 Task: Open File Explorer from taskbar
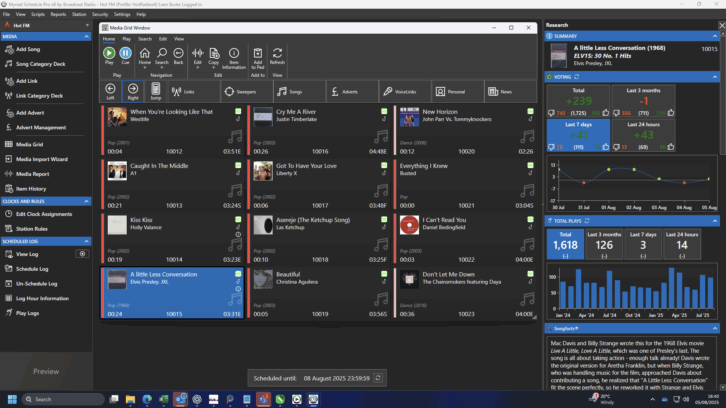click(130, 399)
